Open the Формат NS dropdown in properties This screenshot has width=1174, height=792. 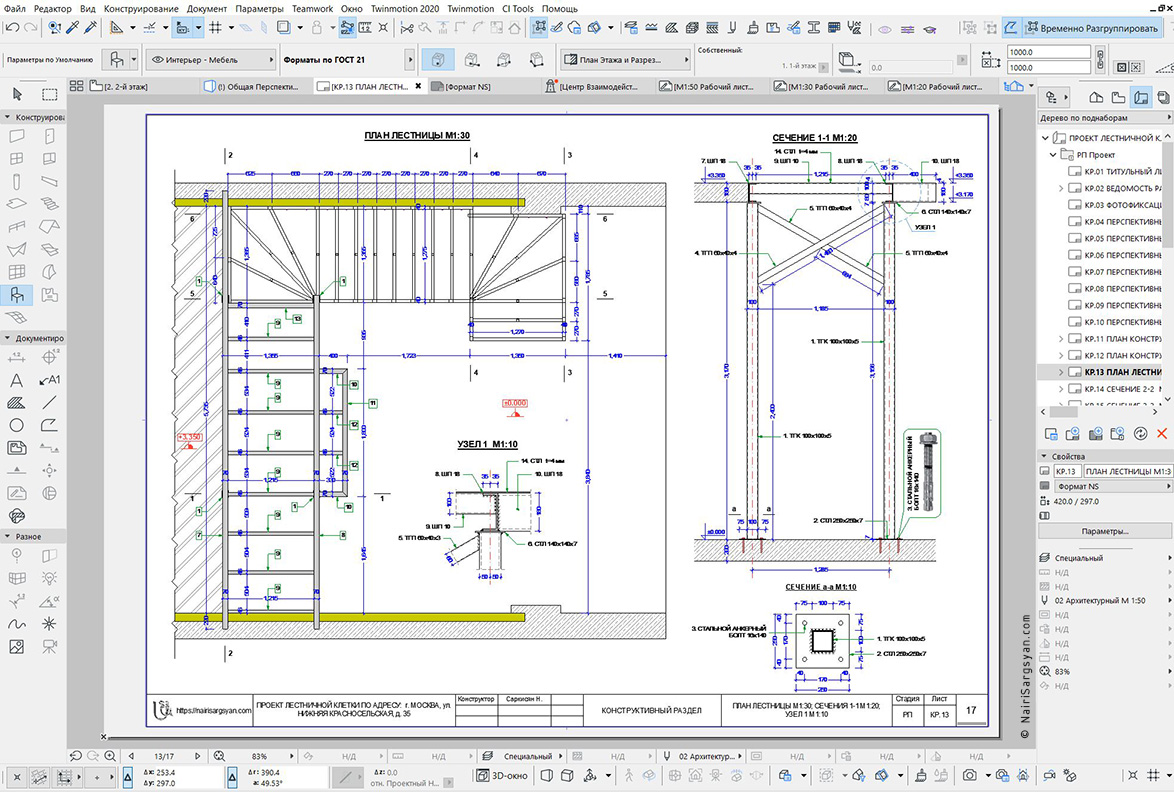[1113, 487]
